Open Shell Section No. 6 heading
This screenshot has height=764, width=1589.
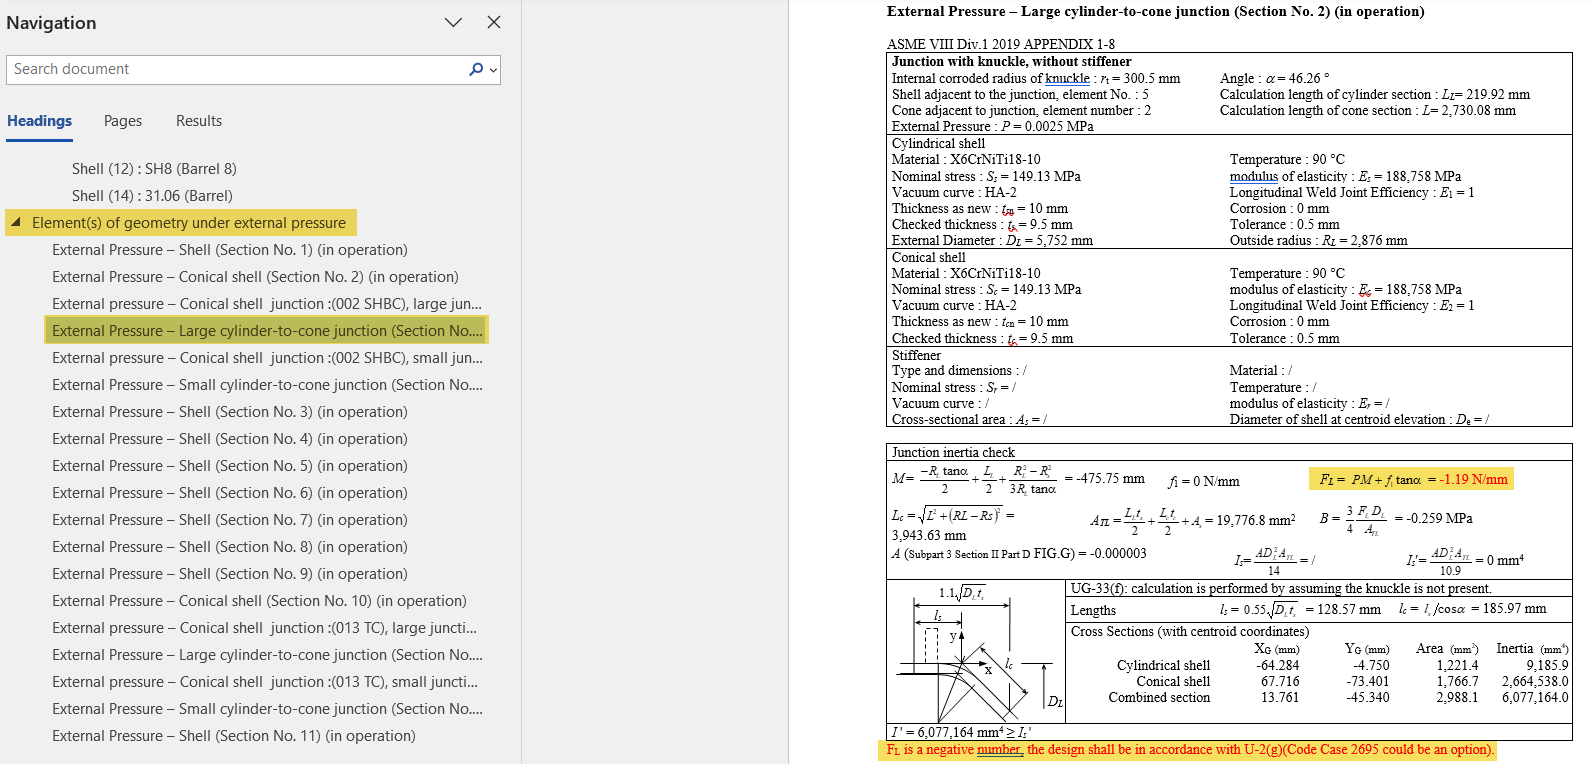(x=230, y=493)
